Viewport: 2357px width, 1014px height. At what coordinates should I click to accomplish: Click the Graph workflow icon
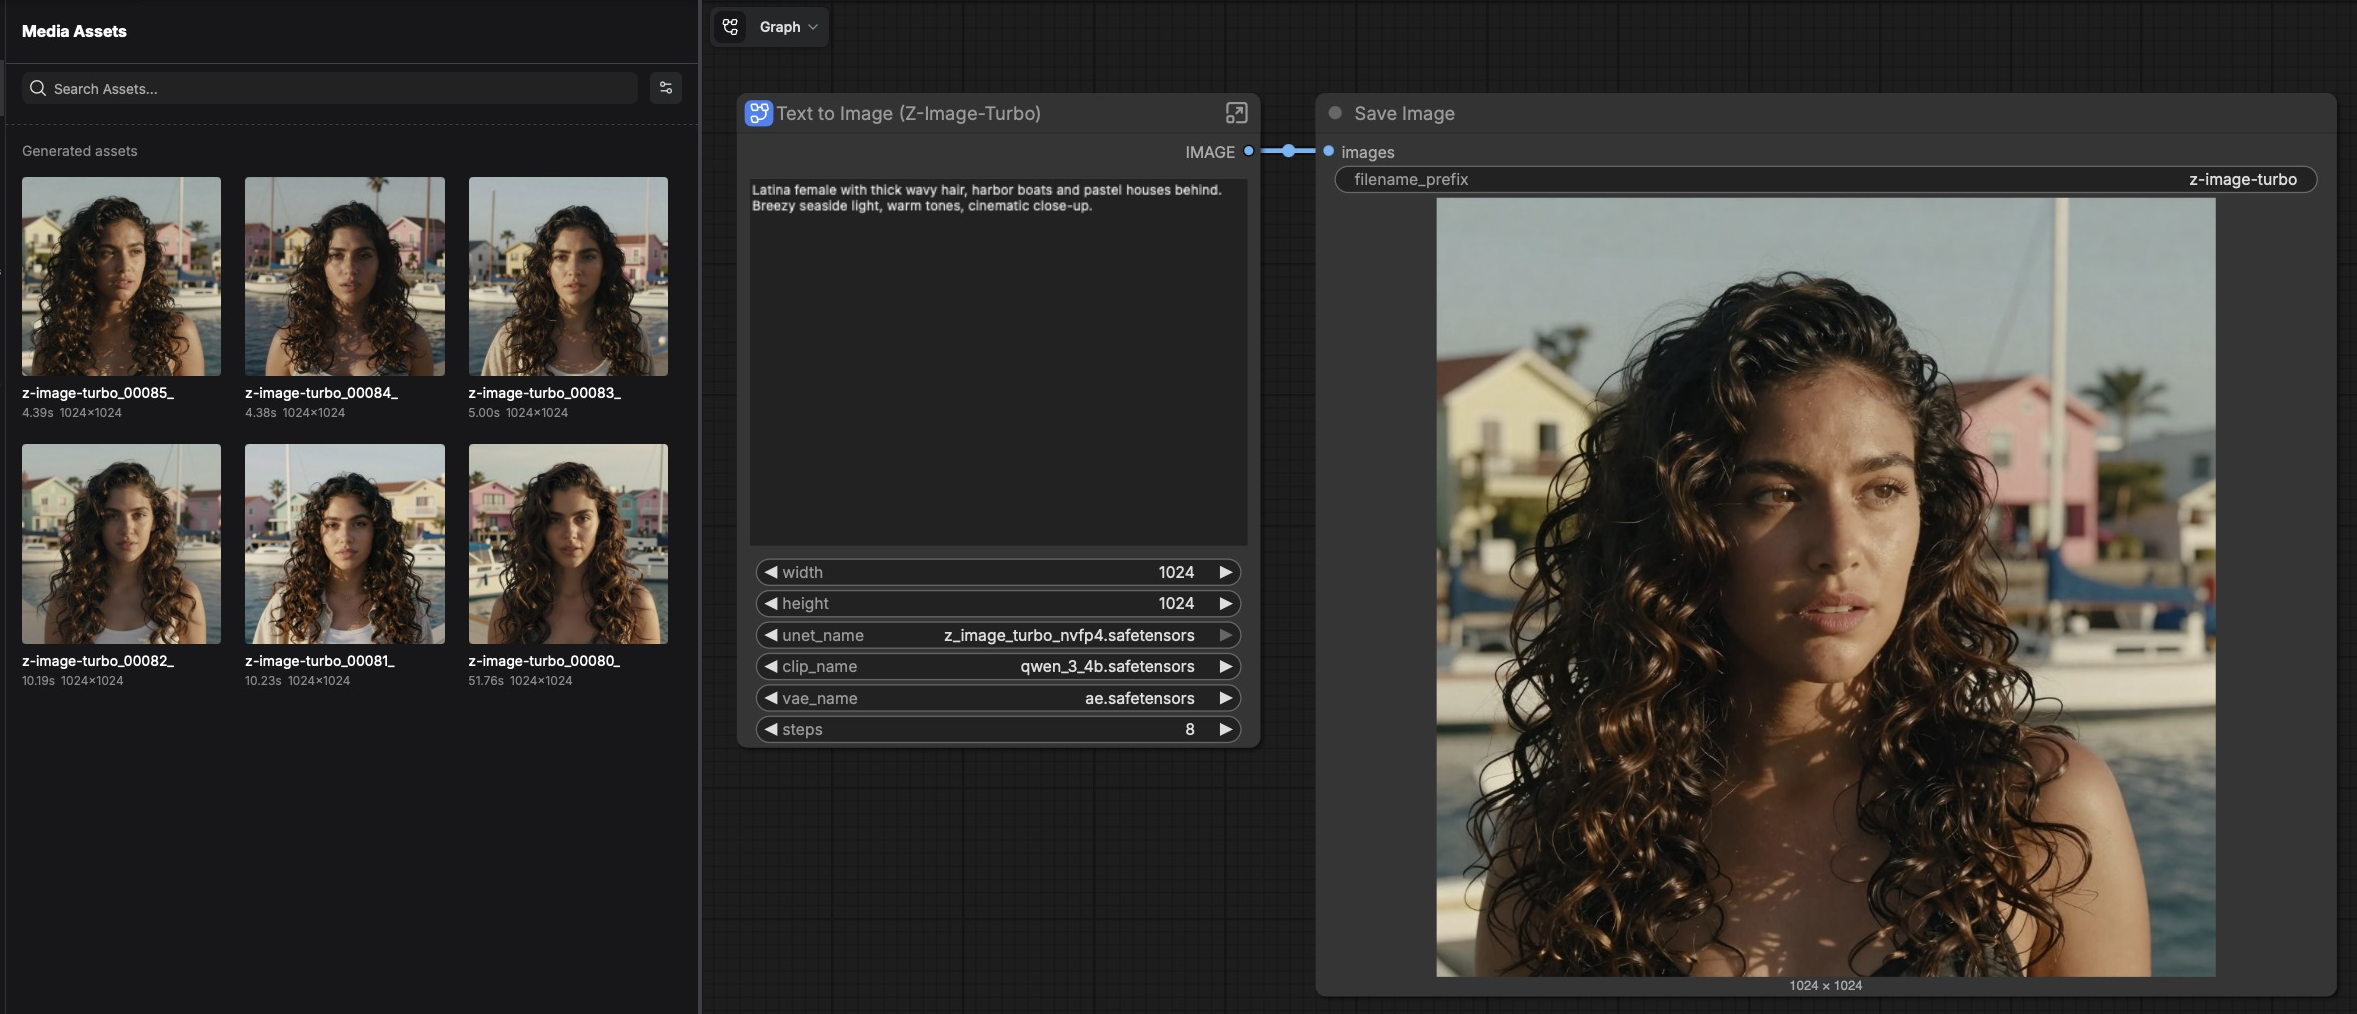[731, 27]
